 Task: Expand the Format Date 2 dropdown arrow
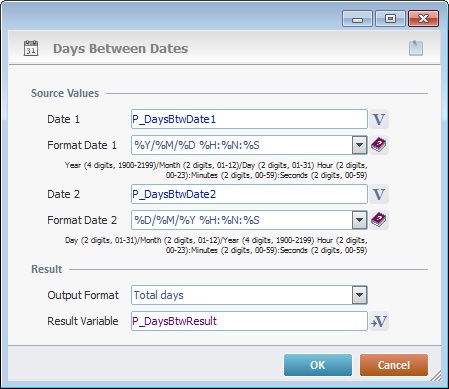coord(359,220)
